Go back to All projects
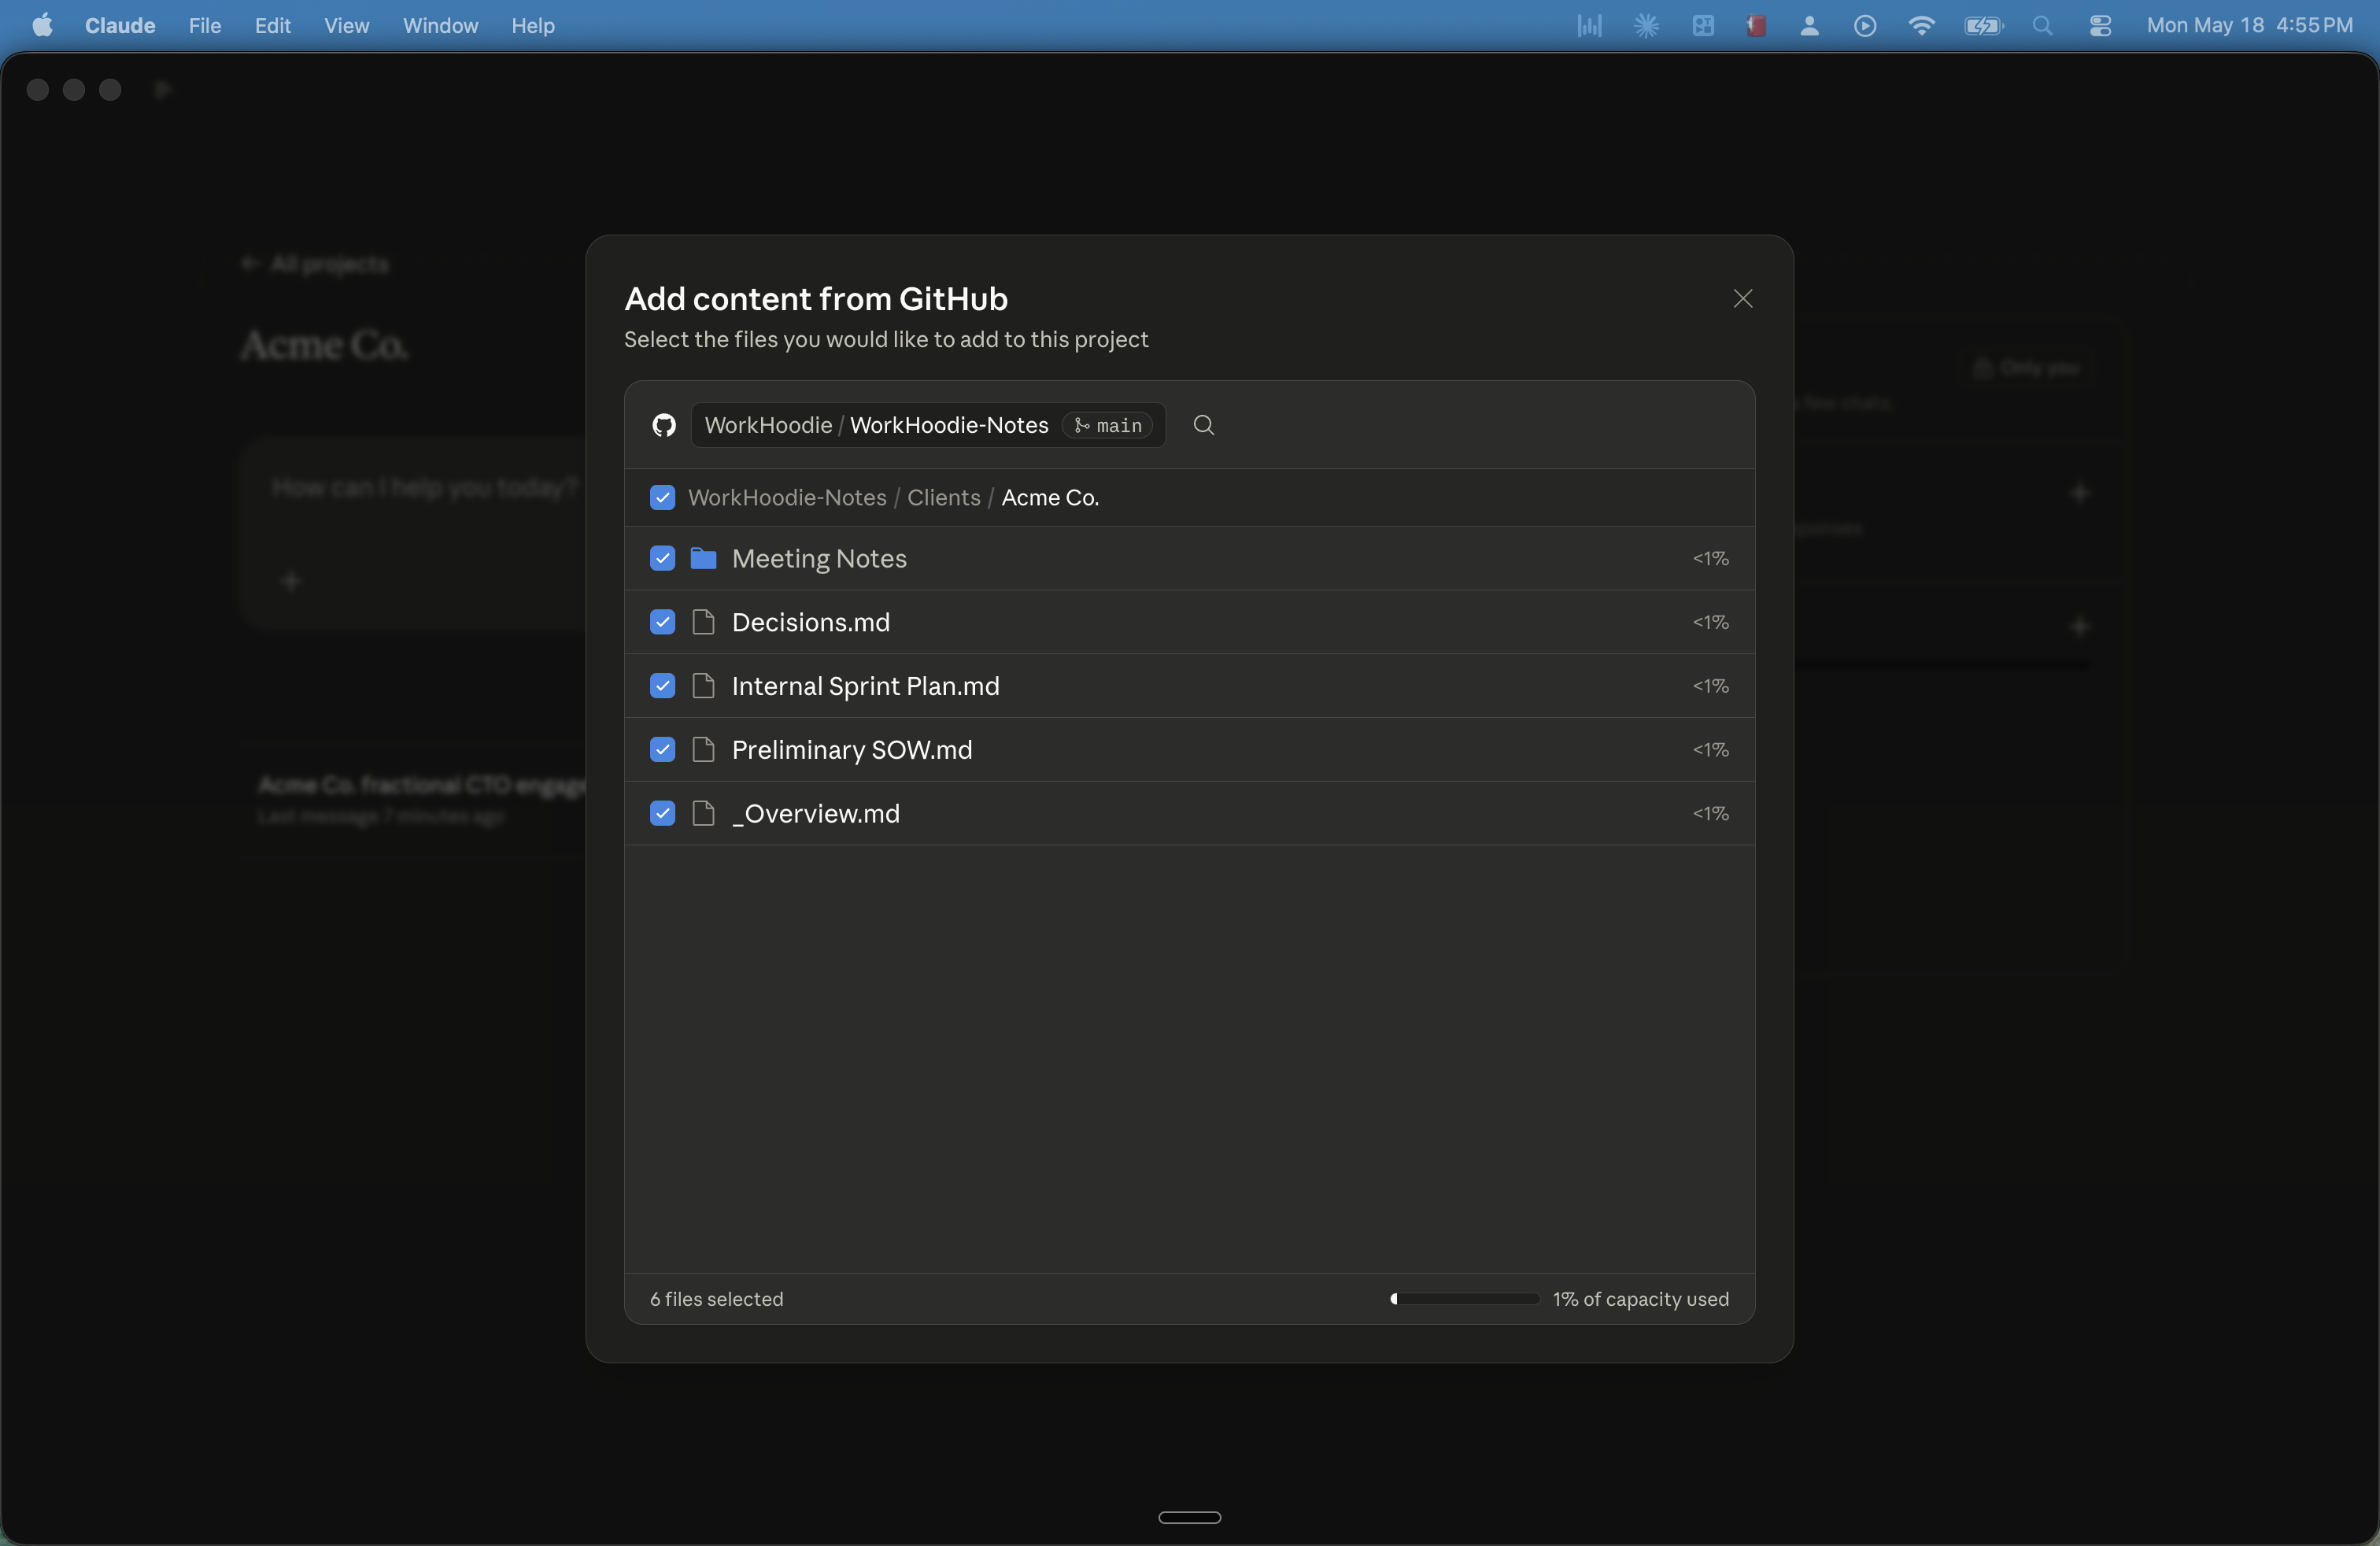 [315, 263]
